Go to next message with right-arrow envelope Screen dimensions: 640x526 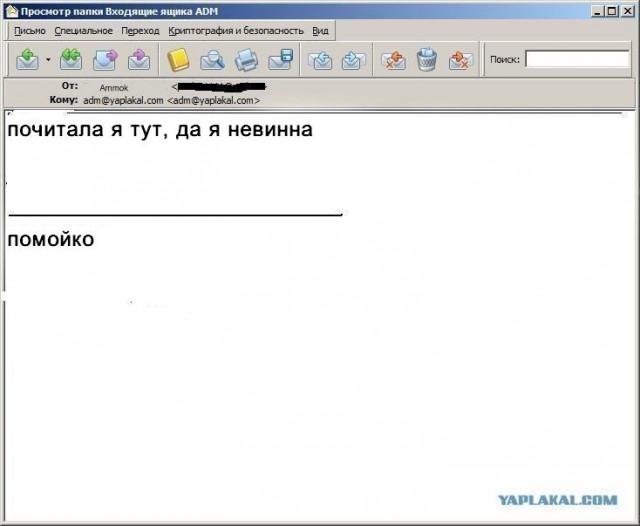pyautogui.click(x=353, y=60)
